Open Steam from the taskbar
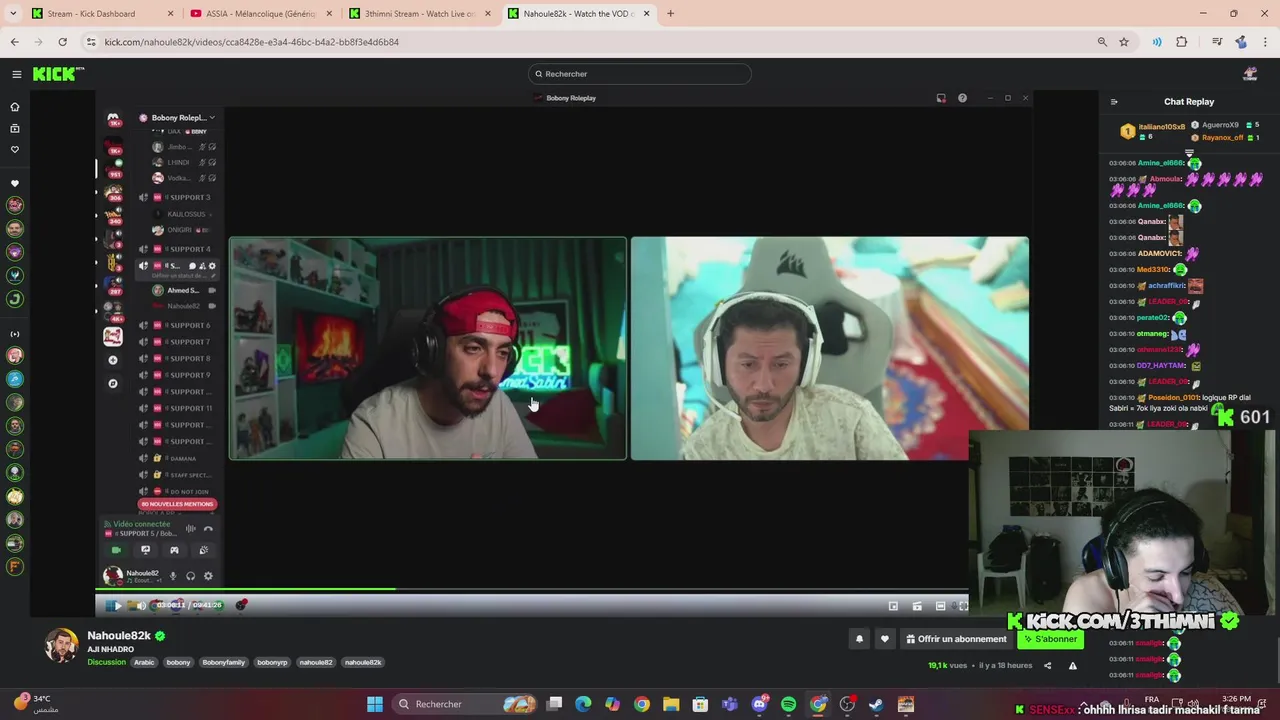This screenshot has width=1280, height=720. point(876,704)
